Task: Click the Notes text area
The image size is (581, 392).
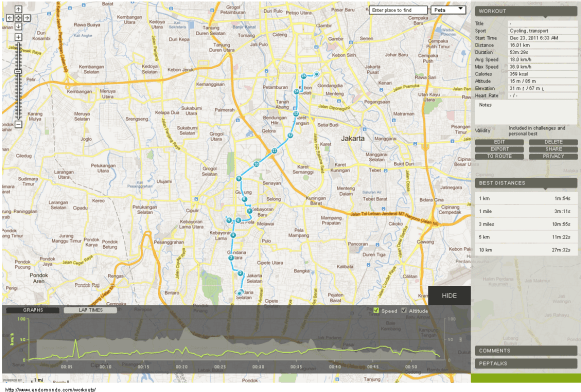Action: click(x=526, y=113)
